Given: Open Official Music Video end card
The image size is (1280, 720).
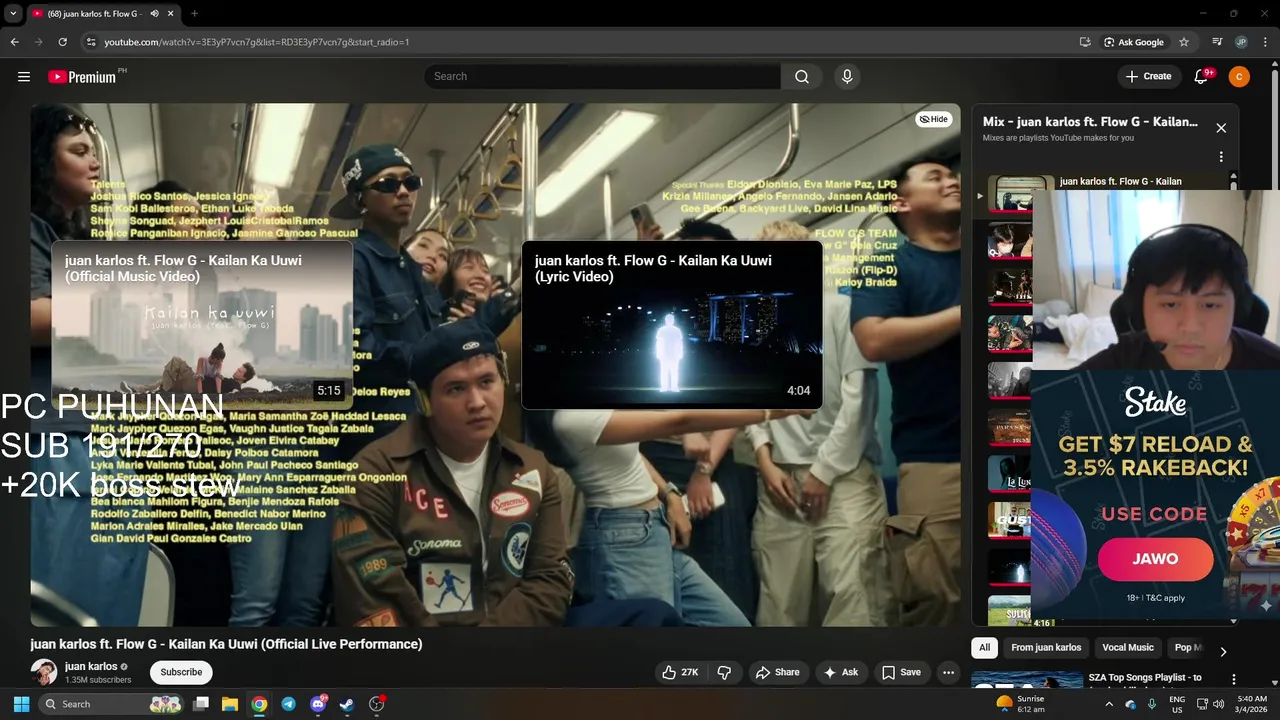Looking at the screenshot, I should point(202,325).
